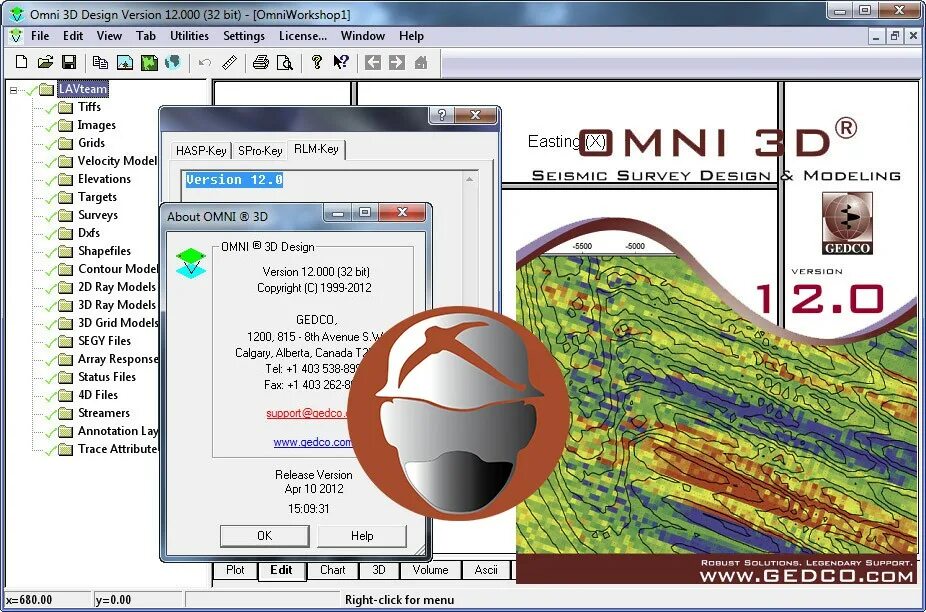Print using the printer toolbar icon
Image resolution: width=926 pixels, height=612 pixels.
260,62
